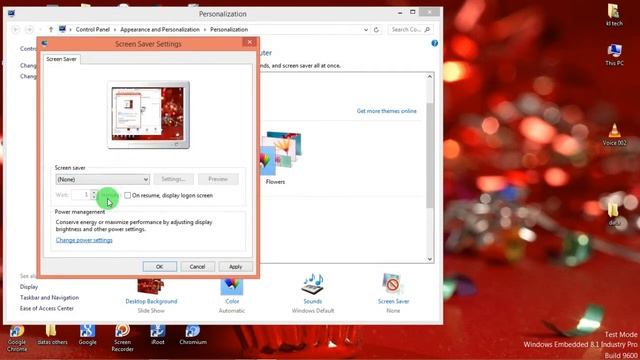Close the Screen Saver Settings dialog
Screen dimensions: 640x360
(x=249, y=42)
